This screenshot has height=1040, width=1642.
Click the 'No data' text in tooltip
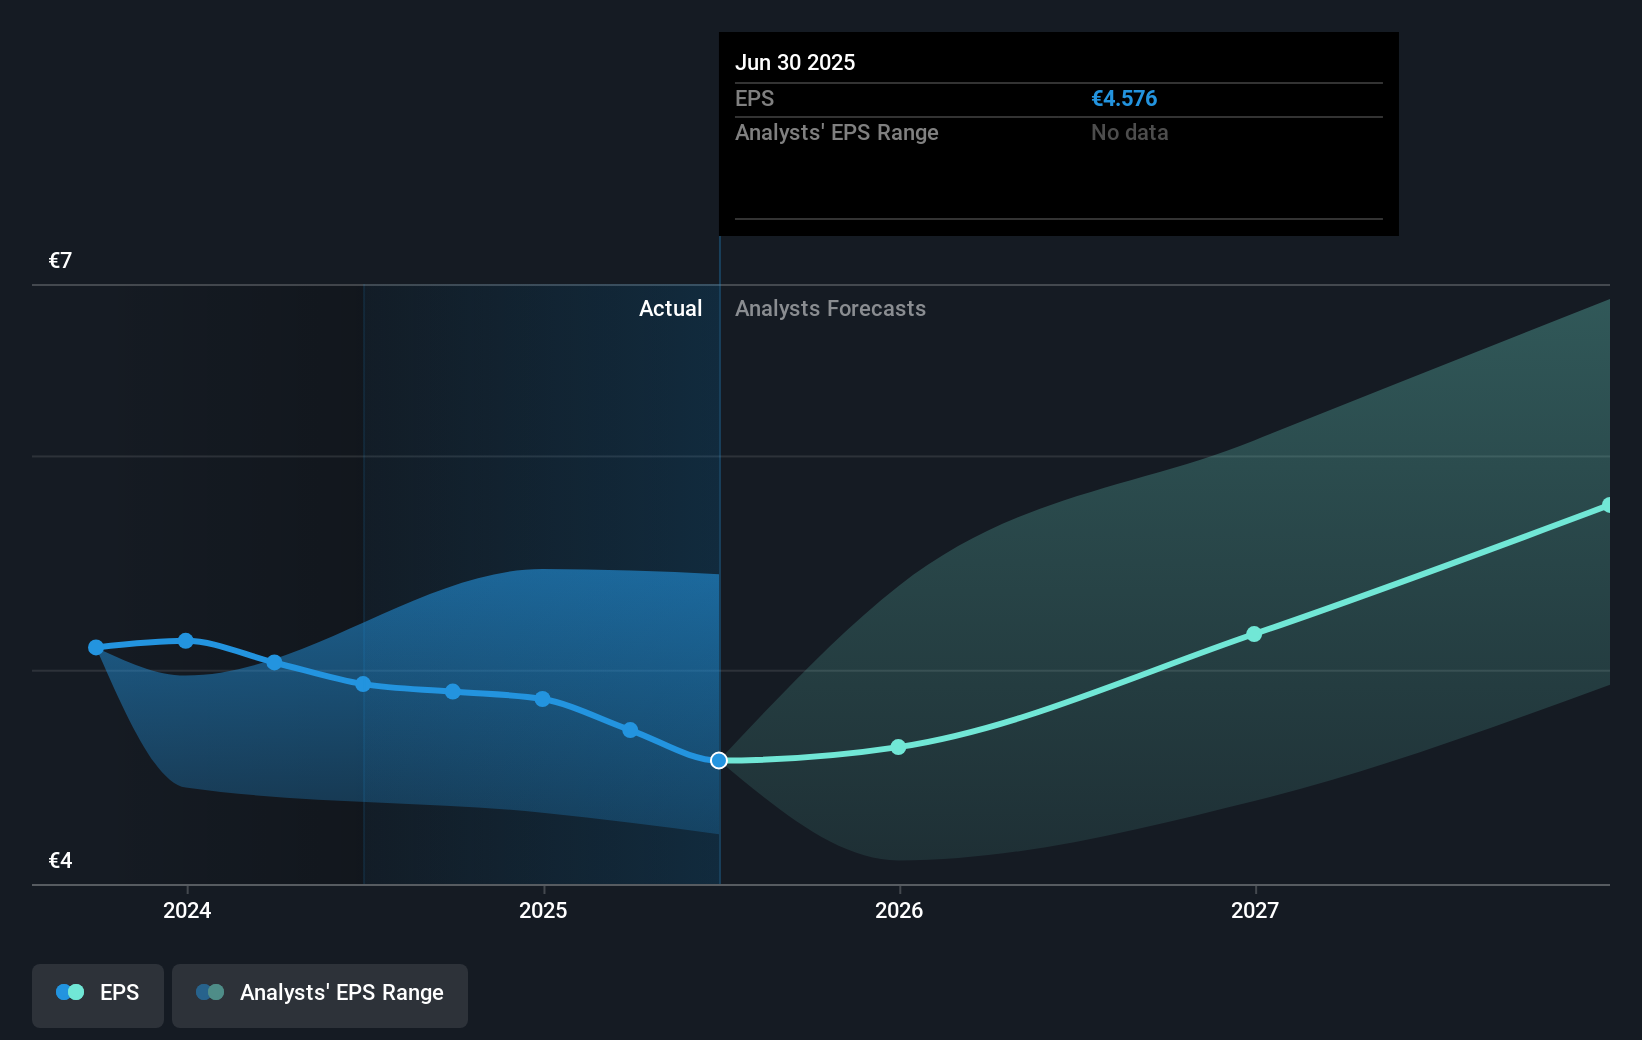pos(1129,133)
